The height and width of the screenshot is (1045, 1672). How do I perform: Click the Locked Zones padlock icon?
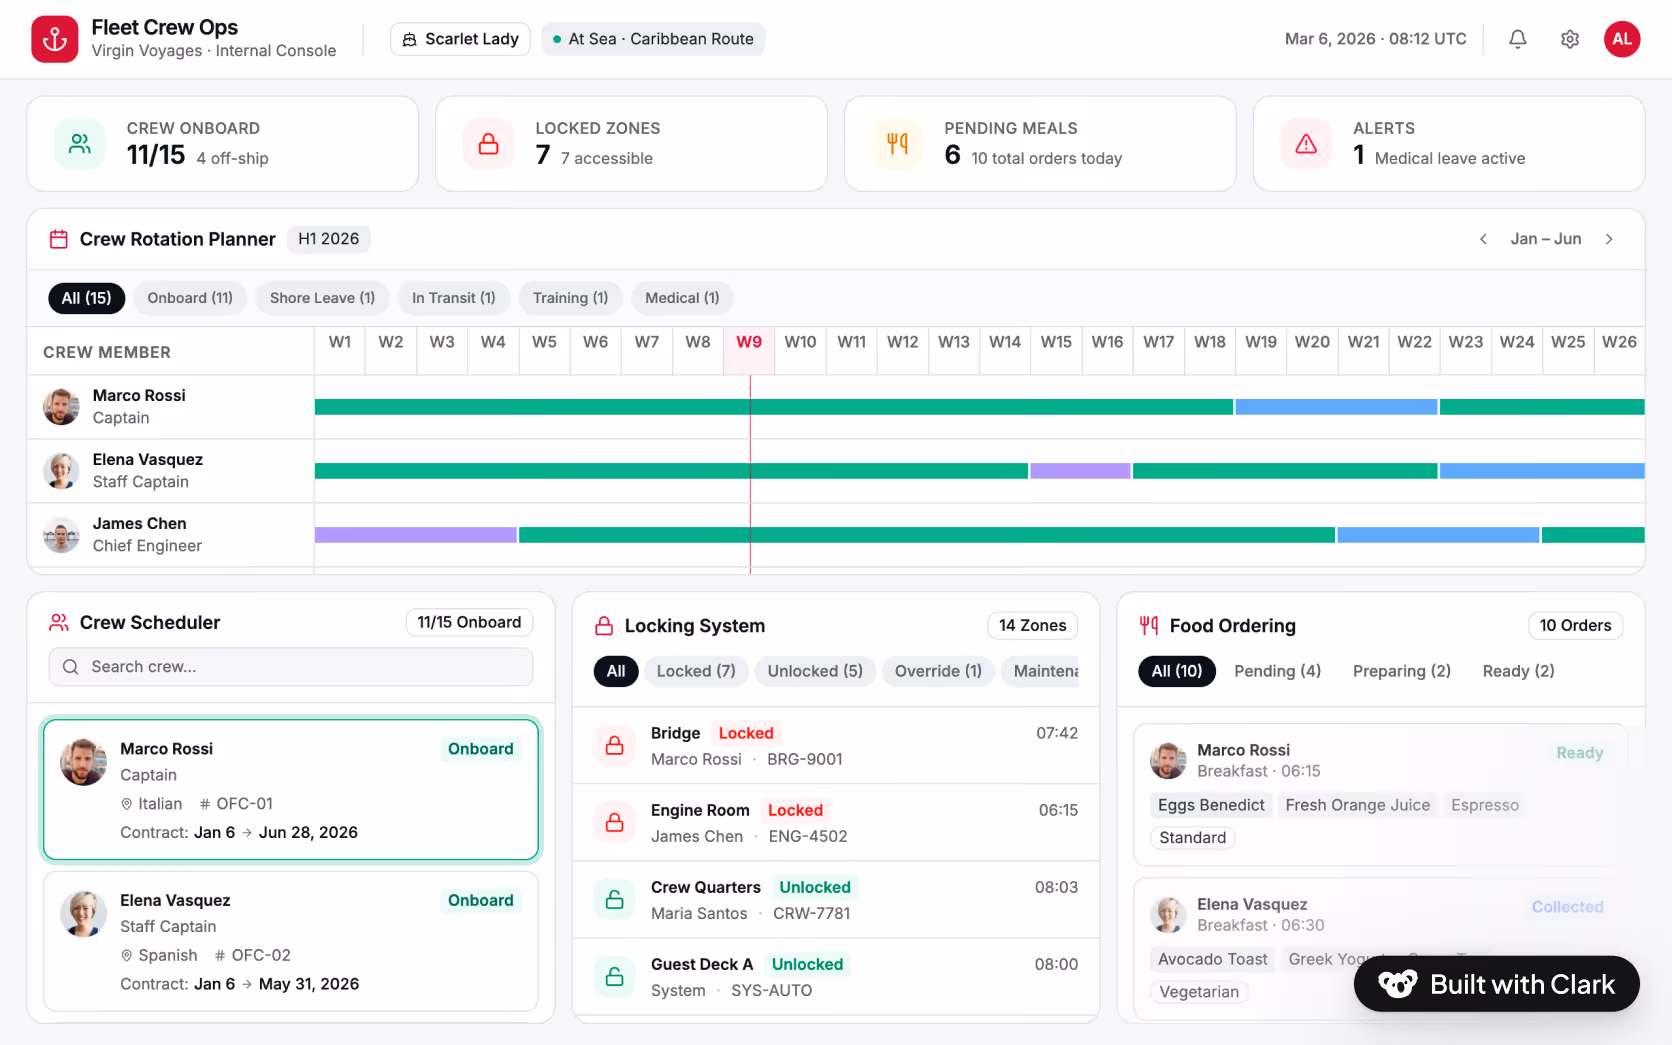tap(488, 143)
